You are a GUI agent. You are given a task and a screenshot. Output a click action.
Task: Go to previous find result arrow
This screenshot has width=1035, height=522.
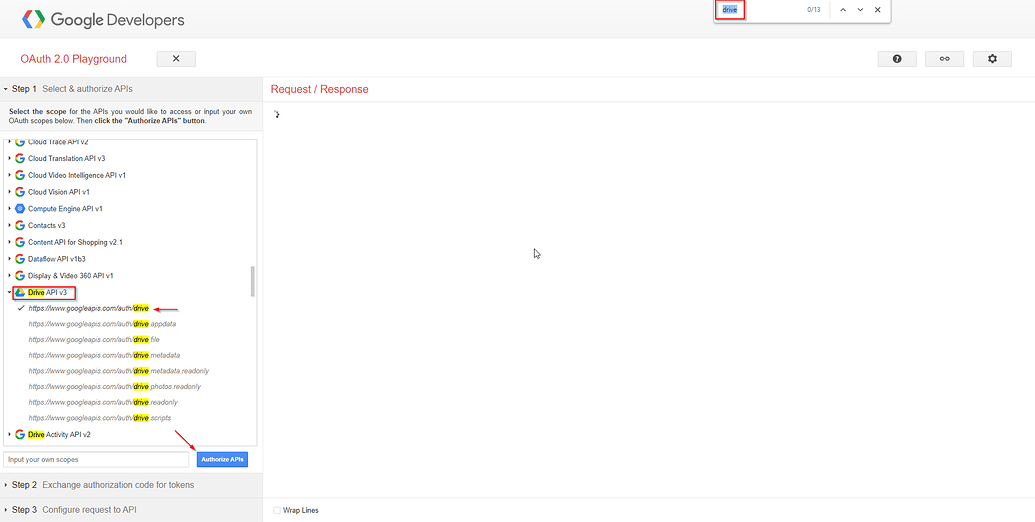[843, 10]
